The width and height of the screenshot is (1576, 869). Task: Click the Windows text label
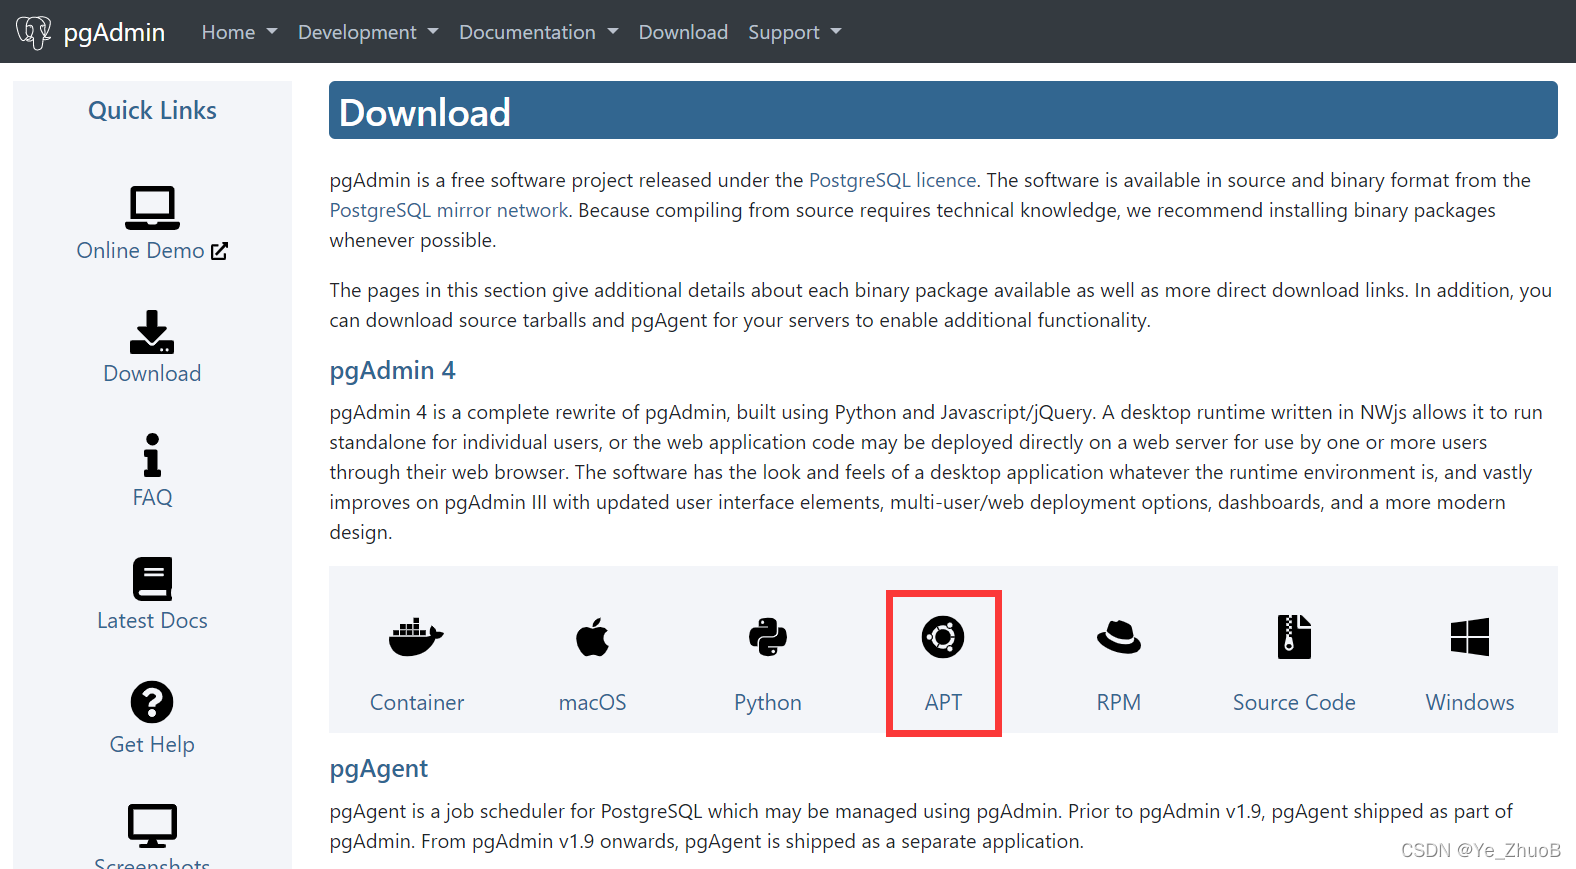tap(1470, 703)
